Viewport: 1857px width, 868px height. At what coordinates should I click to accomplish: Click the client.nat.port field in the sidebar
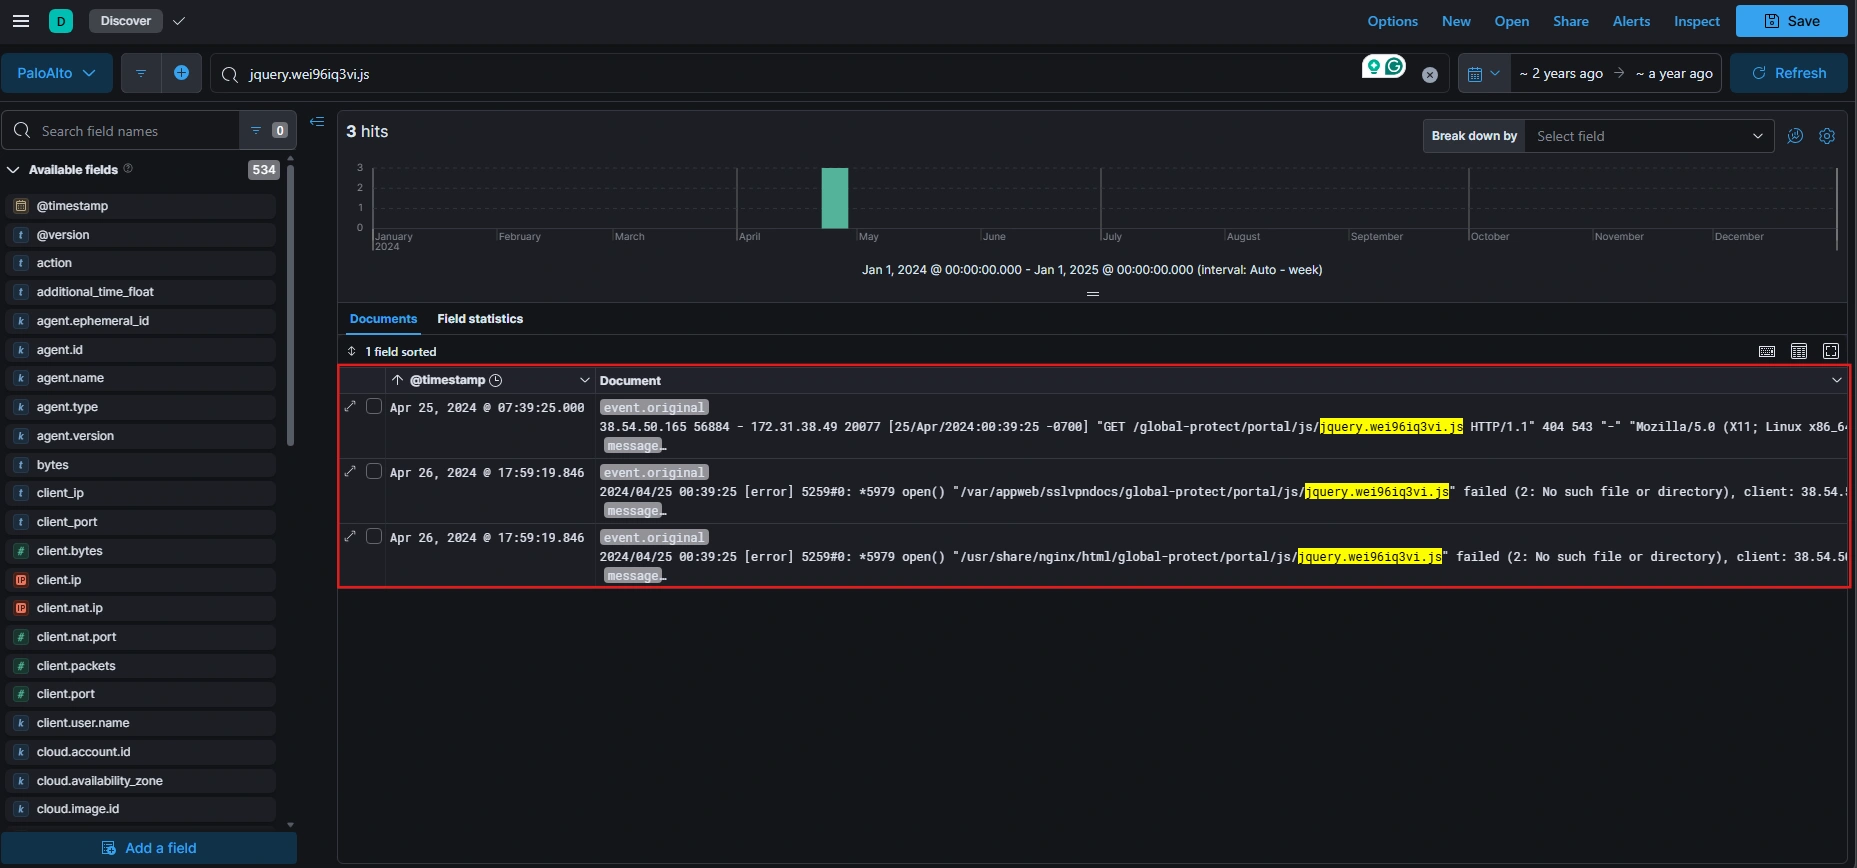click(141, 637)
